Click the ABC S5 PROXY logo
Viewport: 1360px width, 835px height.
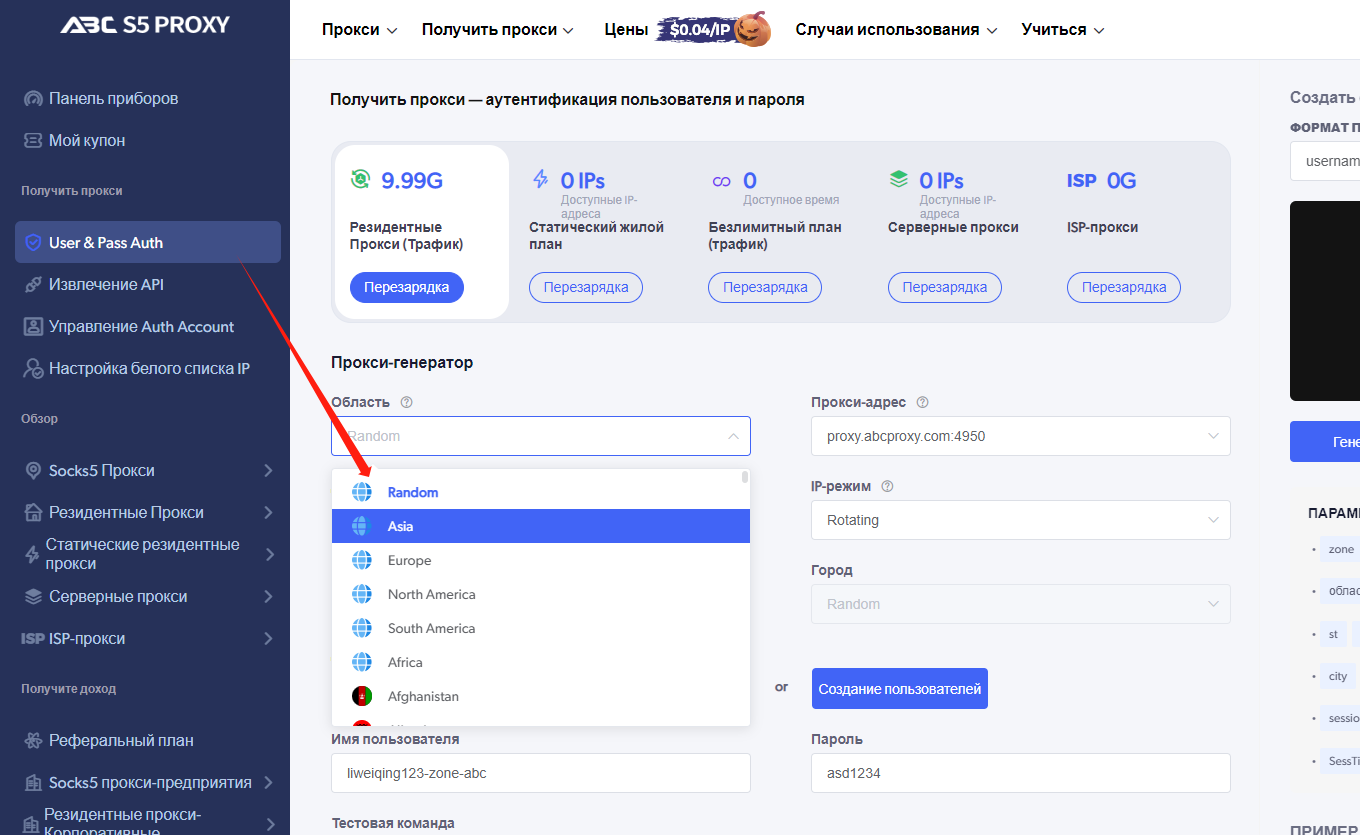tap(144, 24)
